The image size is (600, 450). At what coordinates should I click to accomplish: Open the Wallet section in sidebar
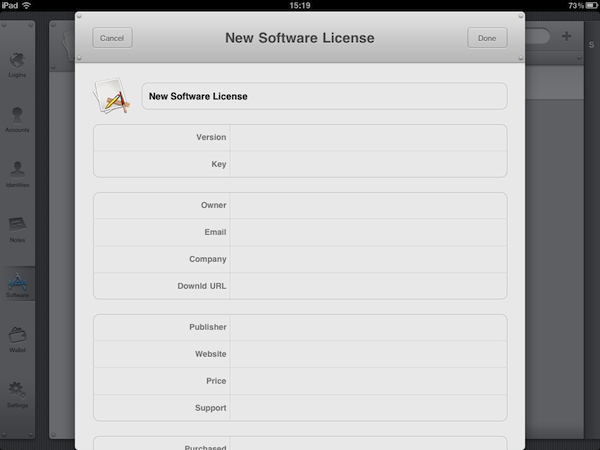click(17, 340)
